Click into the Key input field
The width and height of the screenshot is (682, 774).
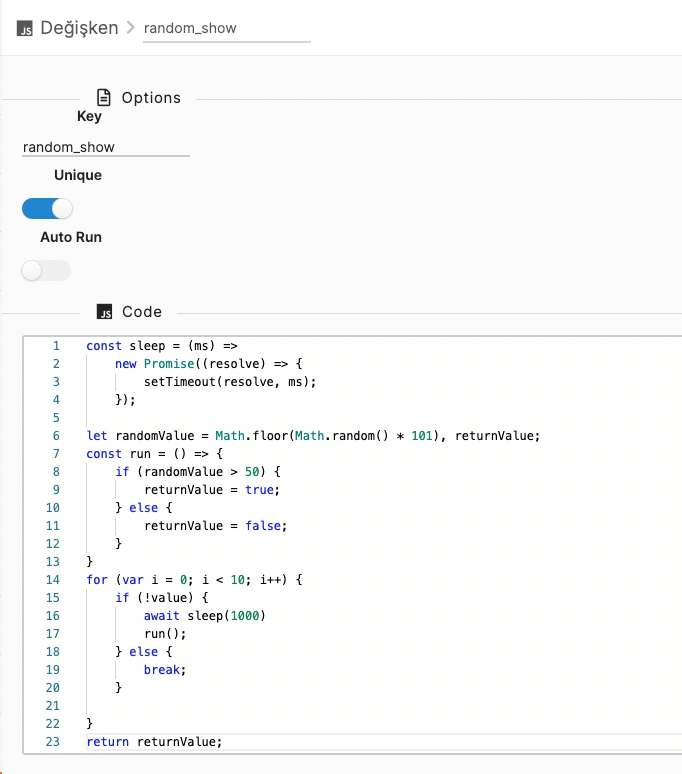point(105,146)
